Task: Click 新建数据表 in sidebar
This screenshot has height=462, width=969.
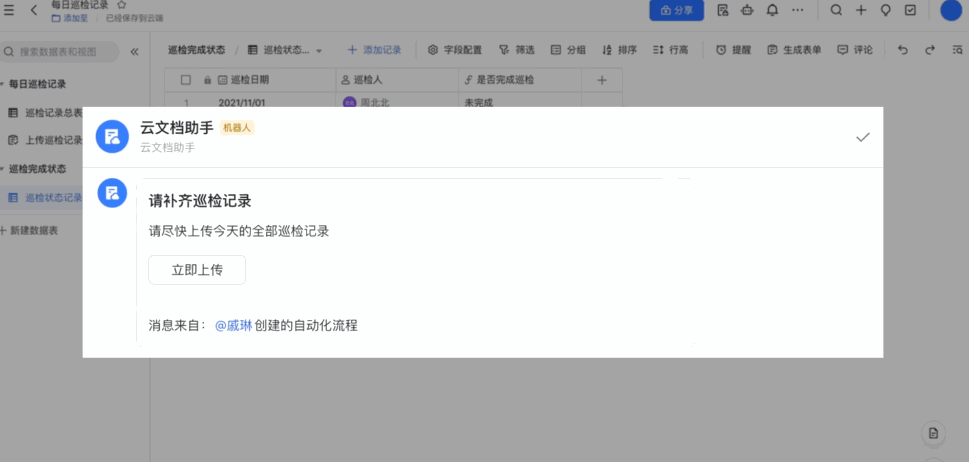Action: point(29,230)
